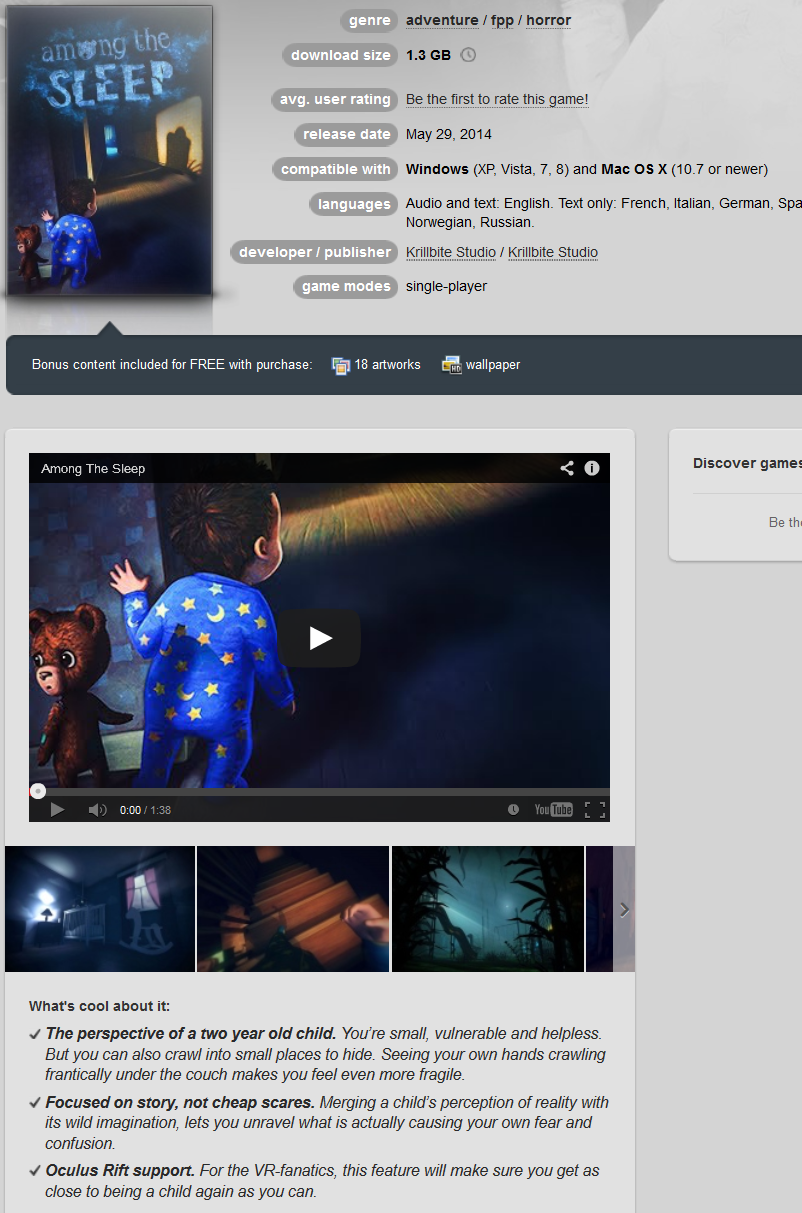This screenshot has width=802, height=1213.
Task: Click the May 29, 2014 date text
Action: 449,134
